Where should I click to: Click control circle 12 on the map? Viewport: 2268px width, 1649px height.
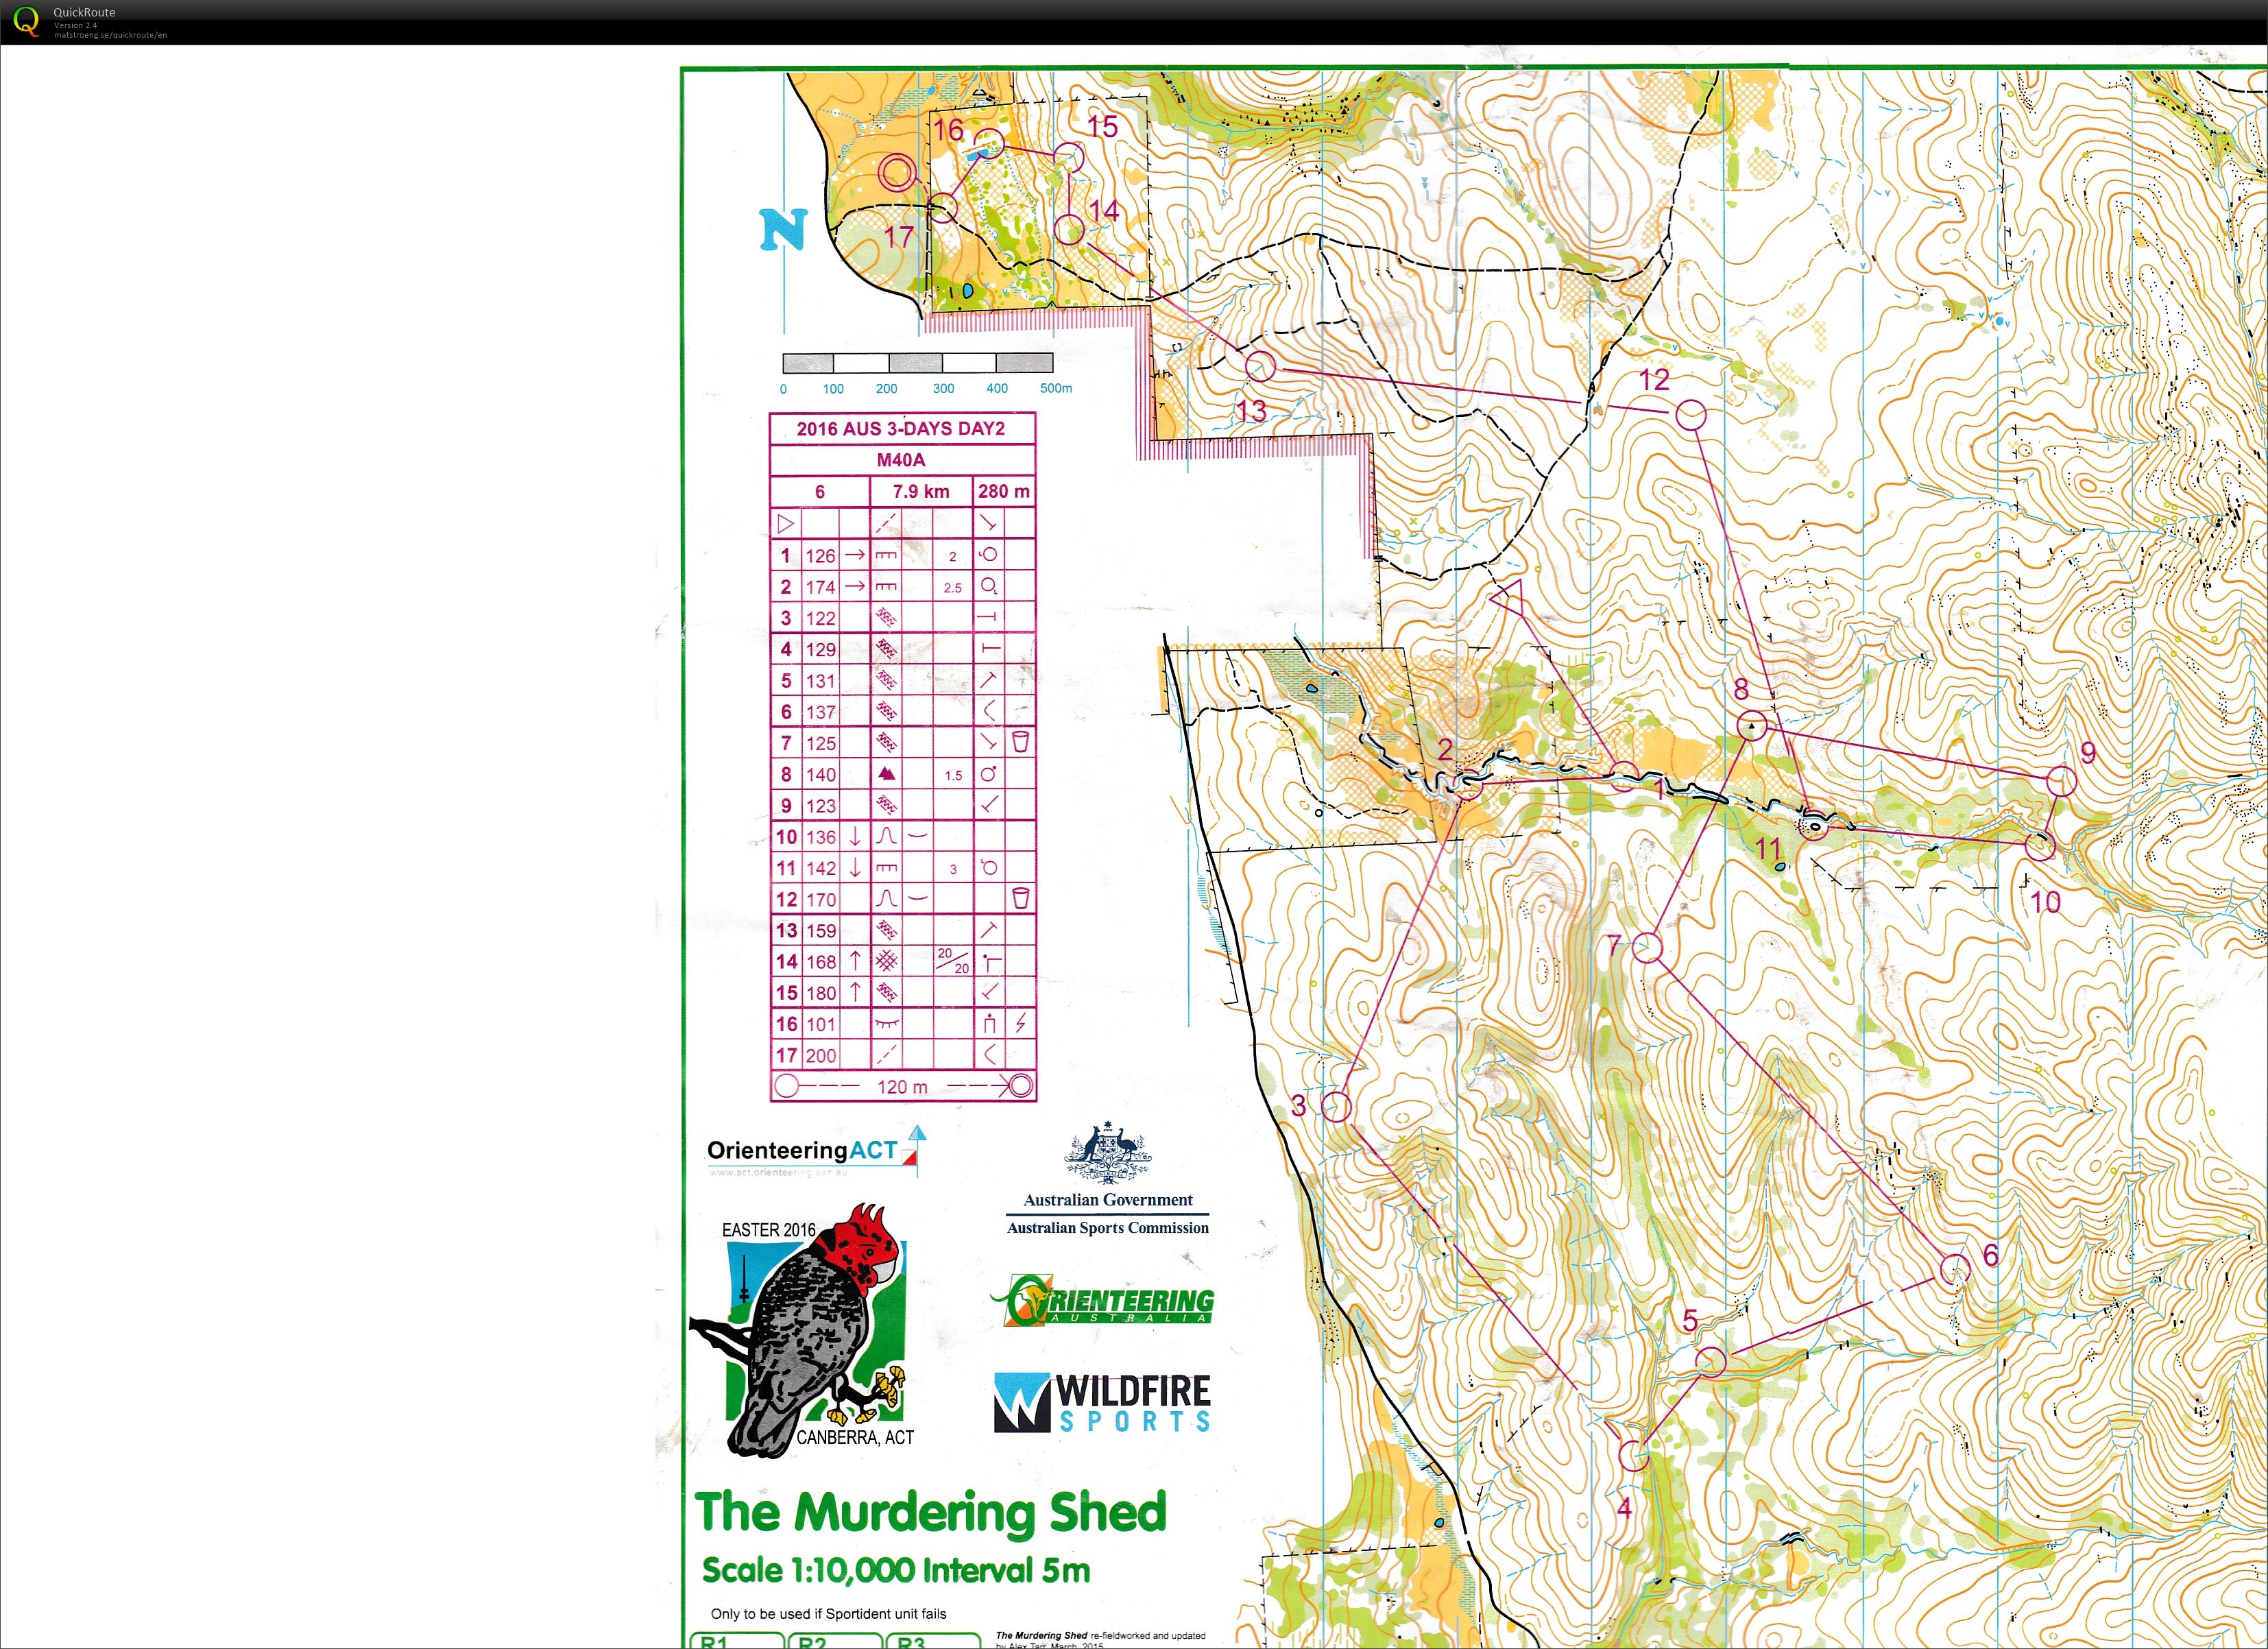point(1690,415)
